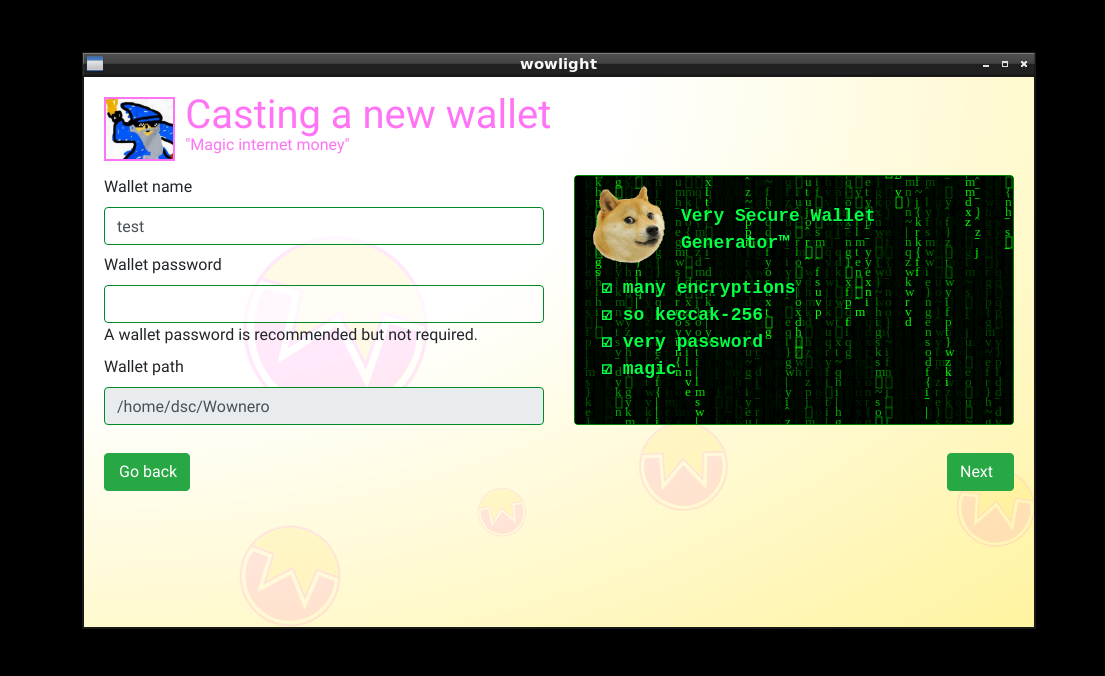Click the "Wallet path" label
Viewport: 1105px width, 676px height.
[x=144, y=367]
